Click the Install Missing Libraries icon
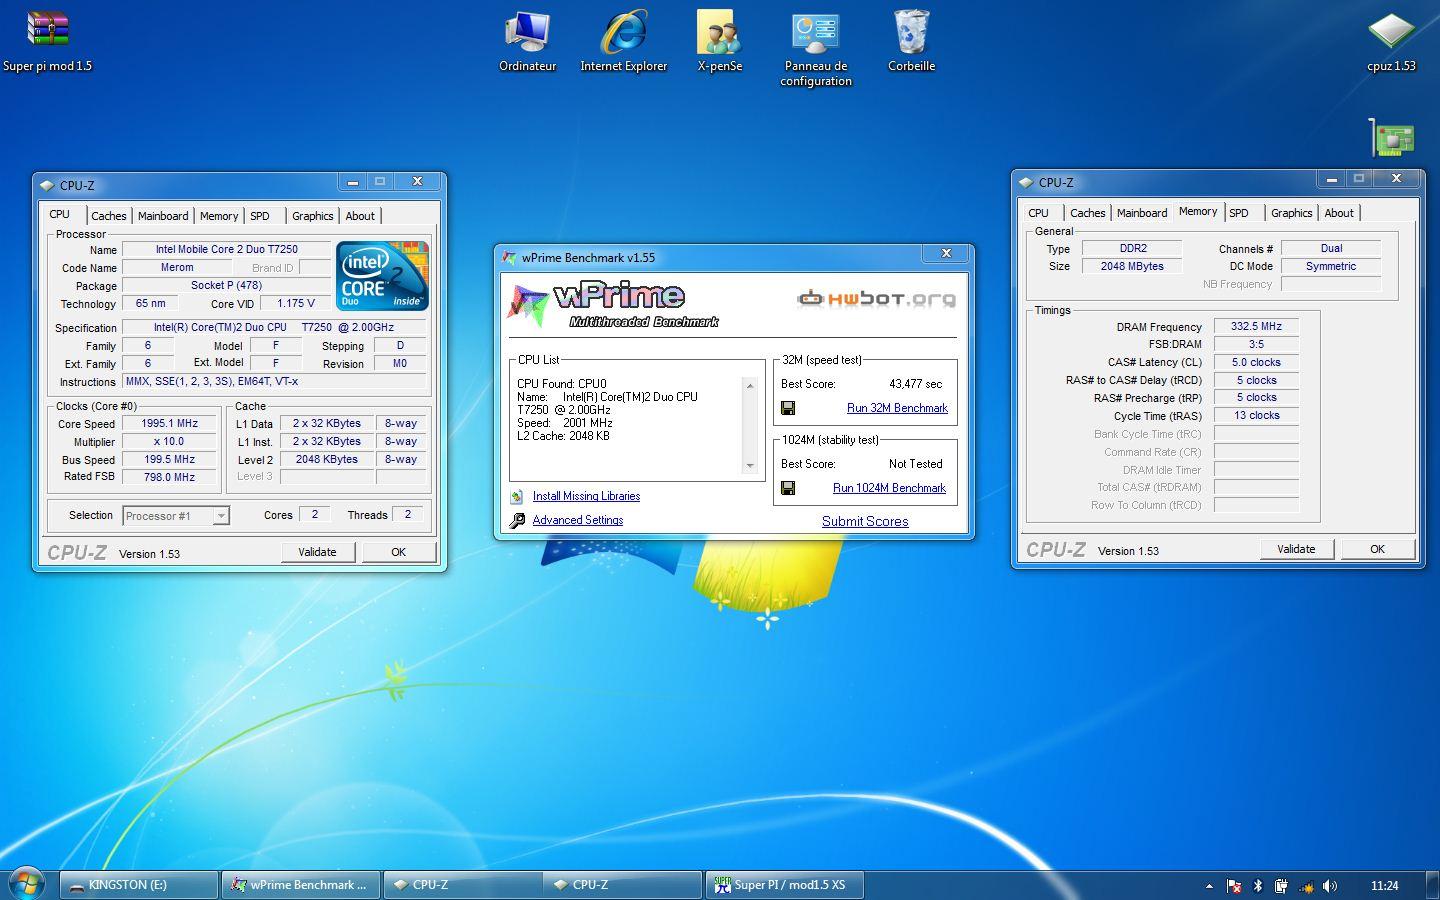The image size is (1440, 900). [x=517, y=496]
